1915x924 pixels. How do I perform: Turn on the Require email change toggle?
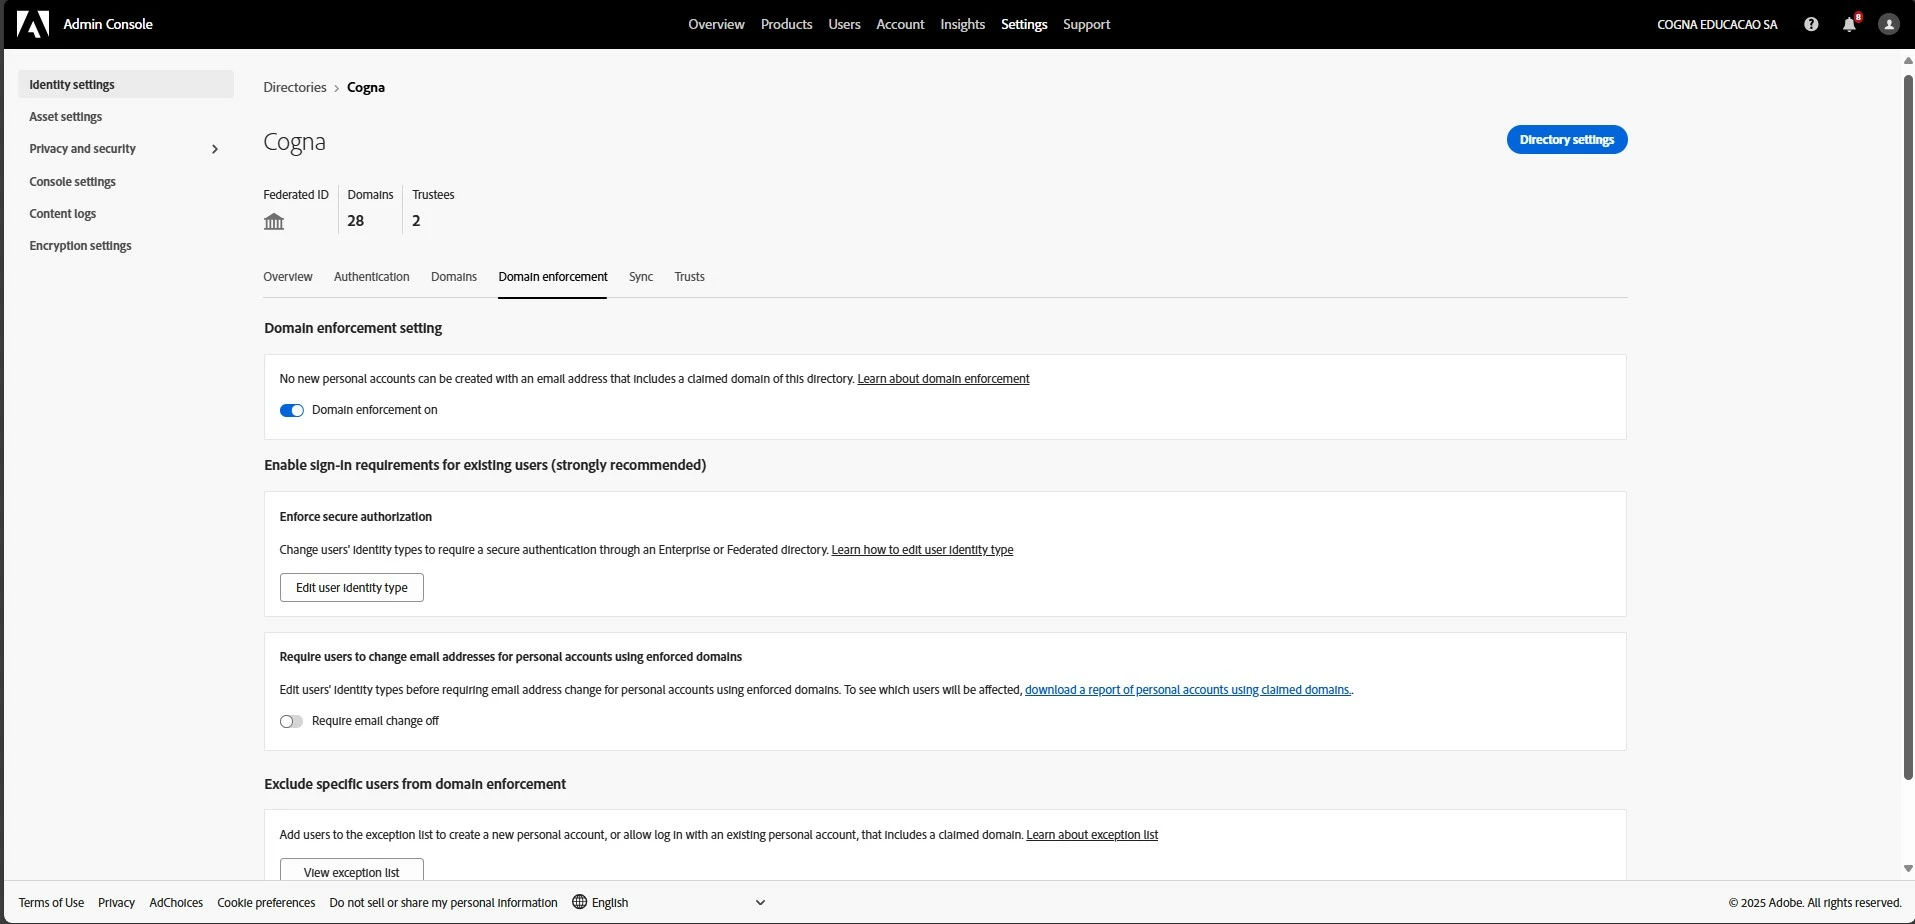click(x=291, y=721)
